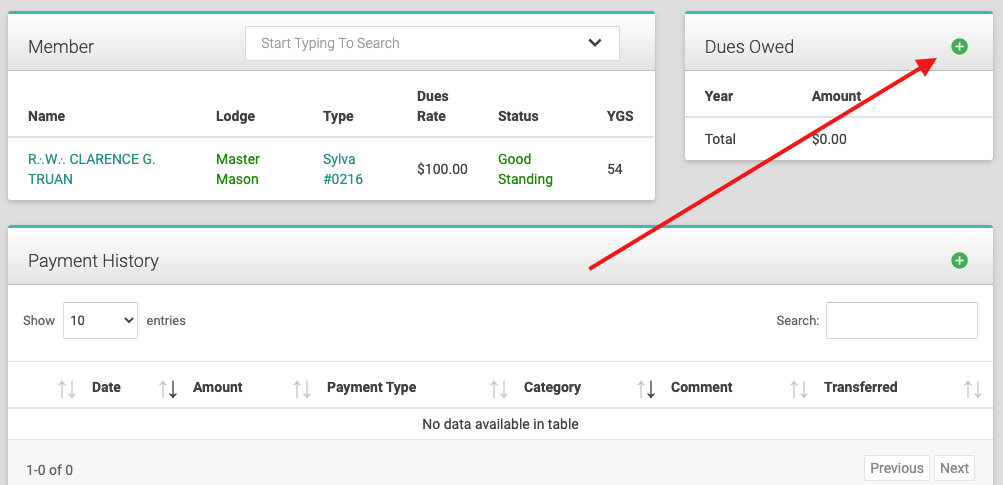Expand the member search dropdown chevron
The image size is (1003, 485).
click(x=595, y=43)
